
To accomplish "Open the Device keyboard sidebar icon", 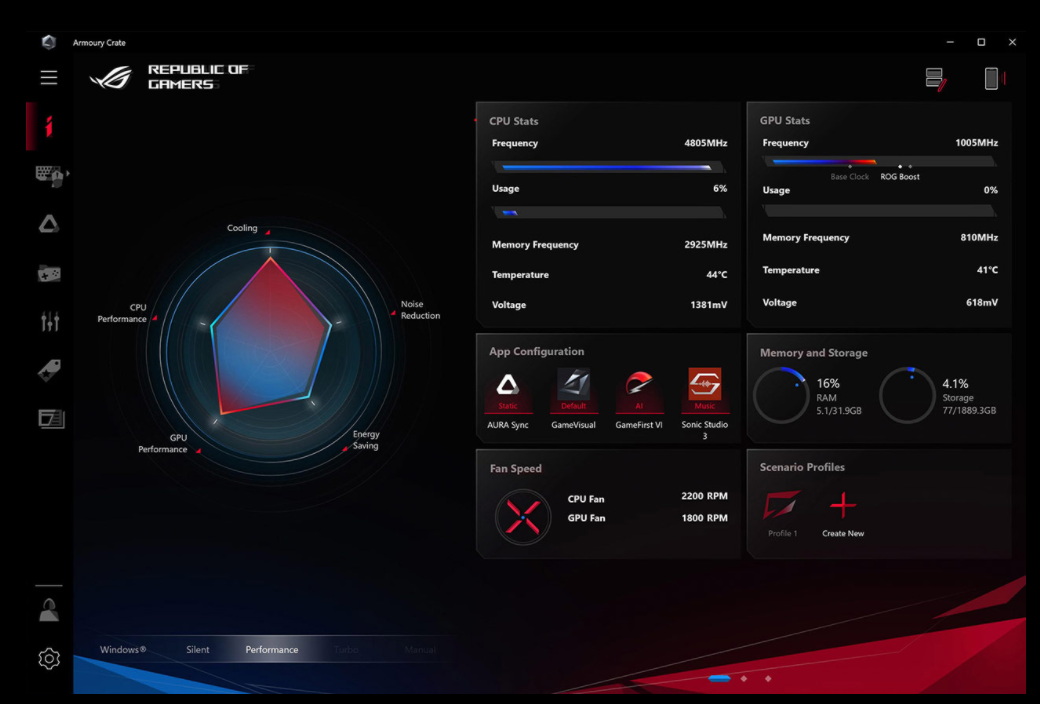I will tap(49, 176).
